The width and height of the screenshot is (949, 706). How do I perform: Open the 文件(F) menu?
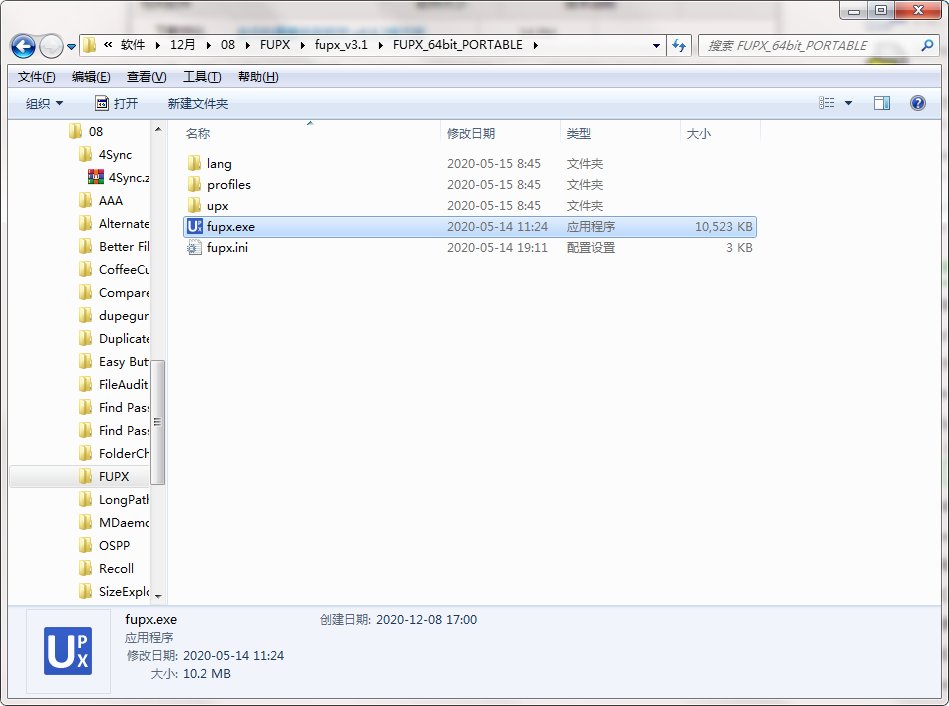click(x=37, y=77)
